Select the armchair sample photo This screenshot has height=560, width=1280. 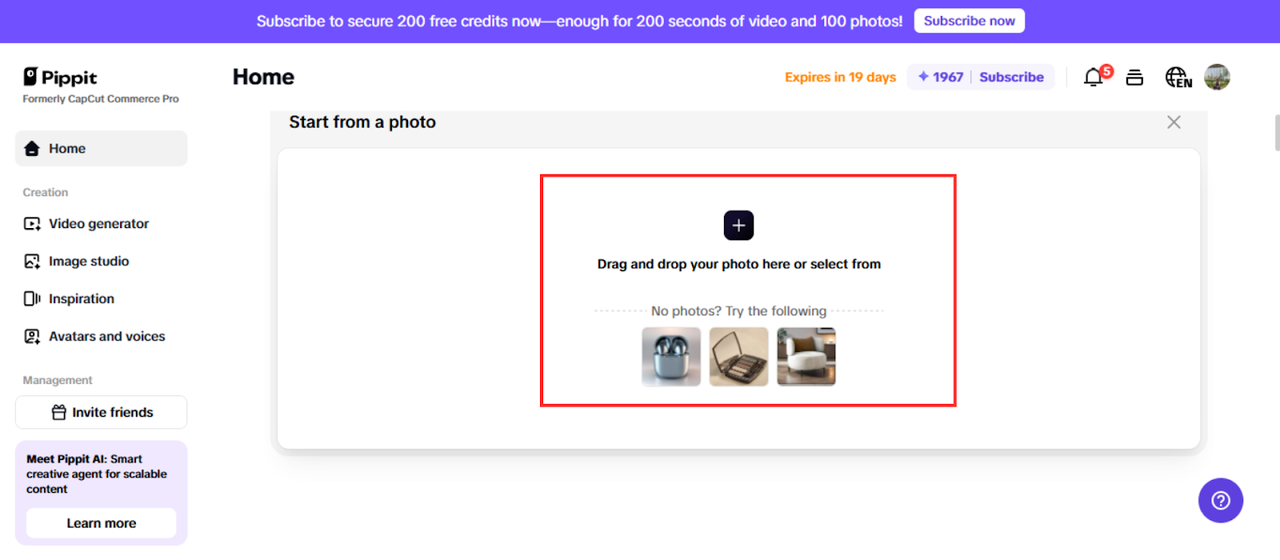tap(806, 357)
